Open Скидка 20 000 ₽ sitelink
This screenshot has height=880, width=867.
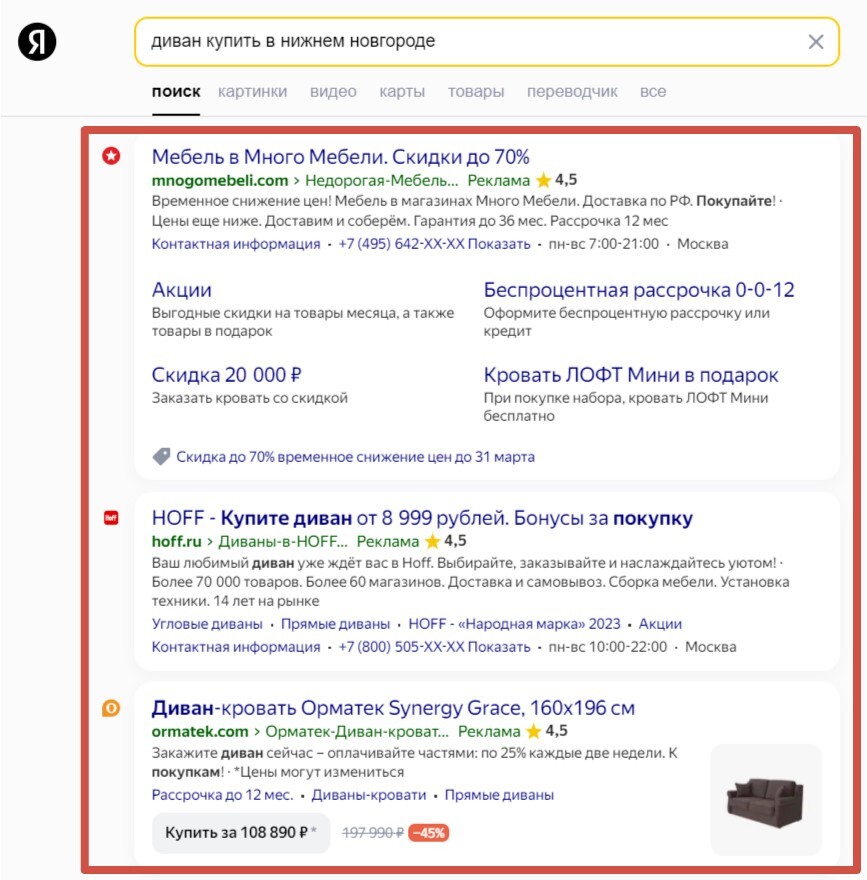pyautogui.click(x=227, y=375)
